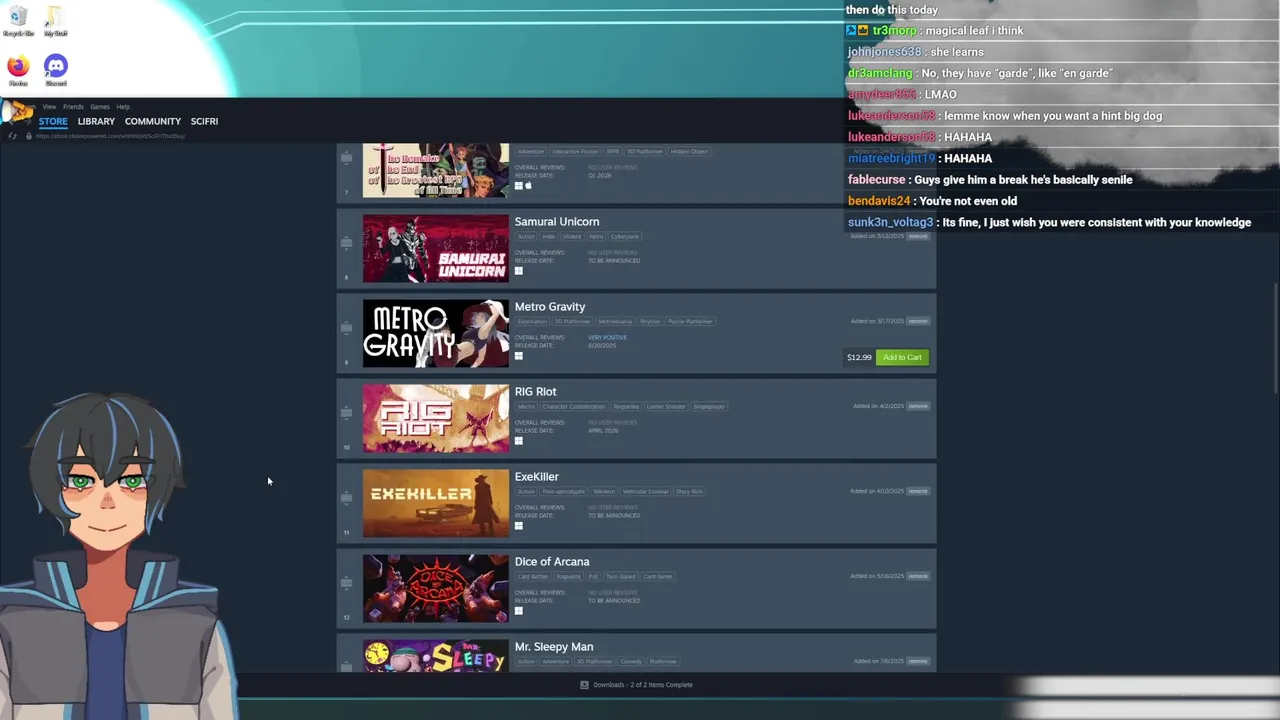Remove Samurai Unicorn from the wishlist
The height and width of the screenshot is (720, 1280).
tap(918, 236)
